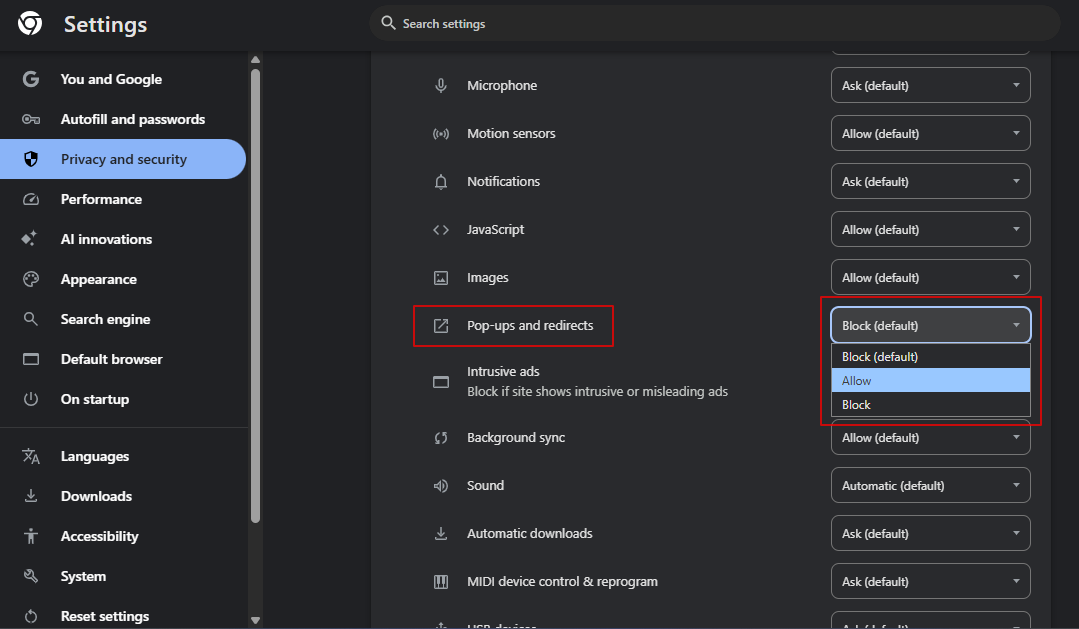Open Search engine settings section
The height and width of the screenshot is (629, 1079).
[x=122, y=319]
